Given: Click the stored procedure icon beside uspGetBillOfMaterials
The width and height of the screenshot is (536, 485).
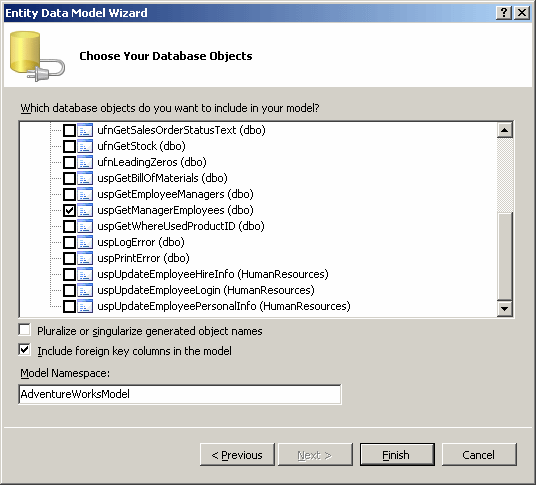Looking at the screenshot, I should [x=85, y=178].
